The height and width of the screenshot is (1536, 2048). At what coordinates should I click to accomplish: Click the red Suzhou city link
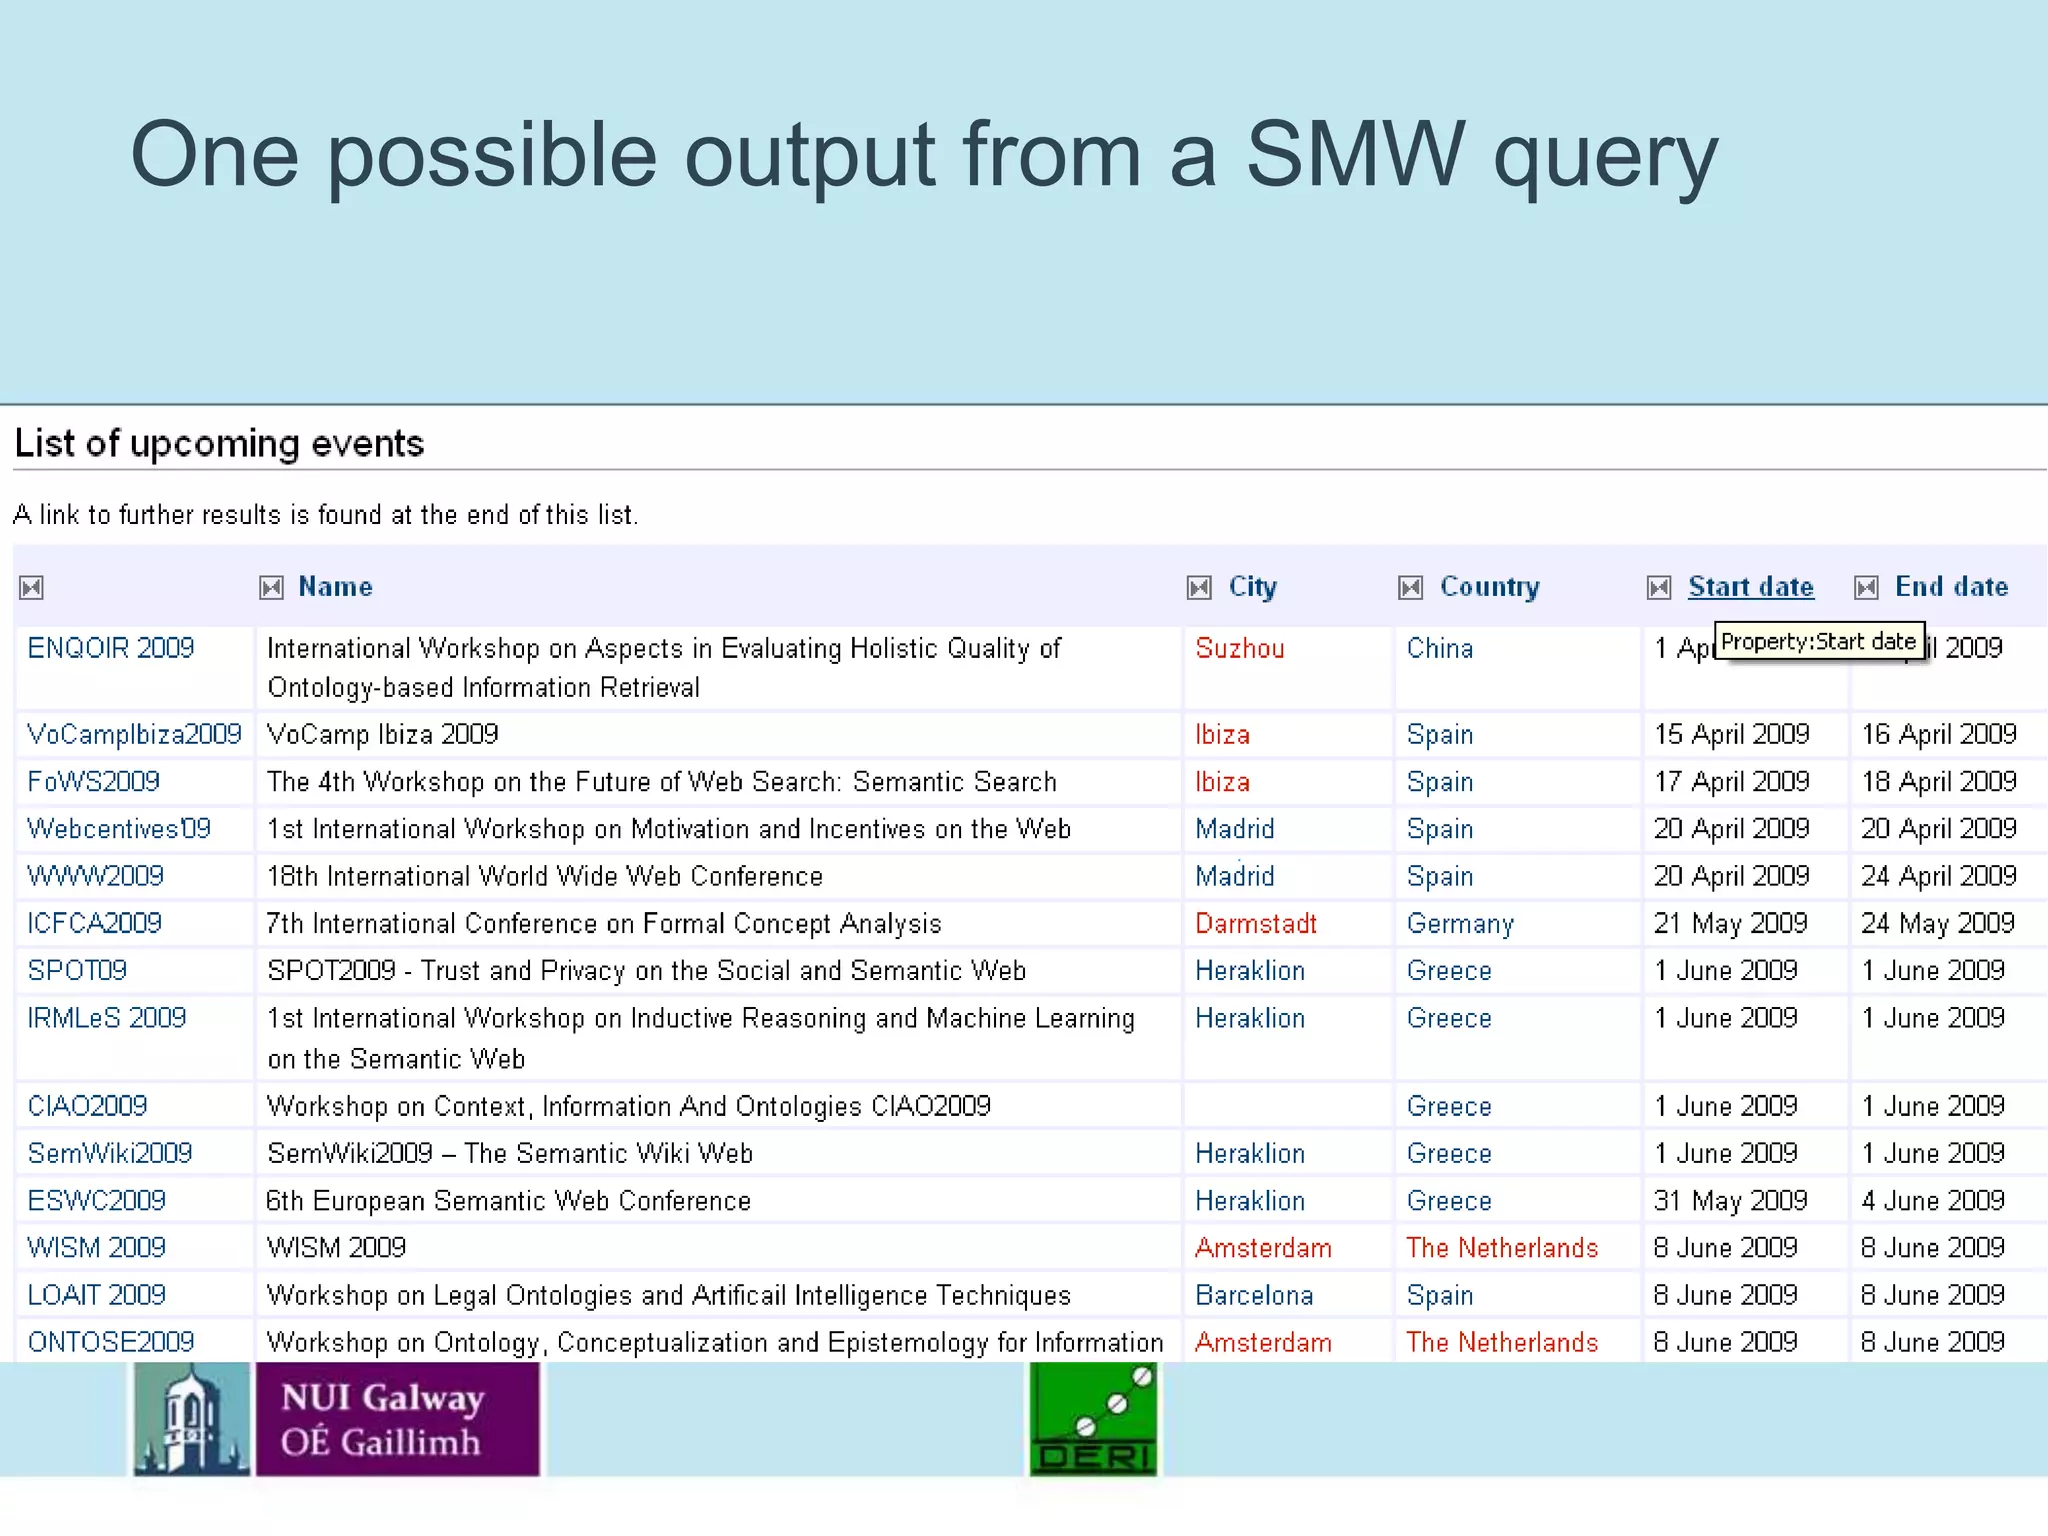click(1240, 648)
